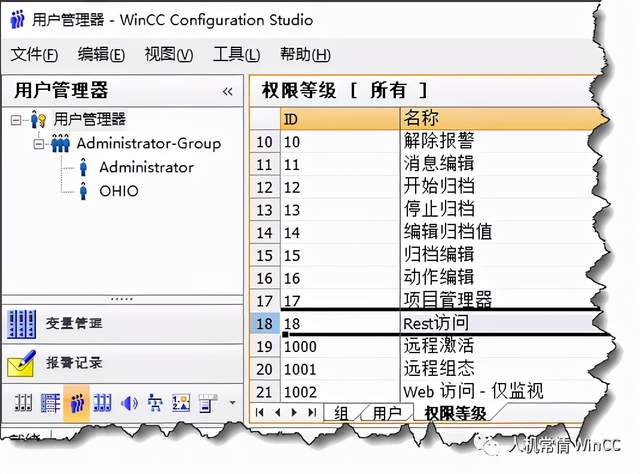The width and height of the screenshot is (640, 474).
Task: Click the splitter grip dots above 变量管理
Action: tap(122, 299)
